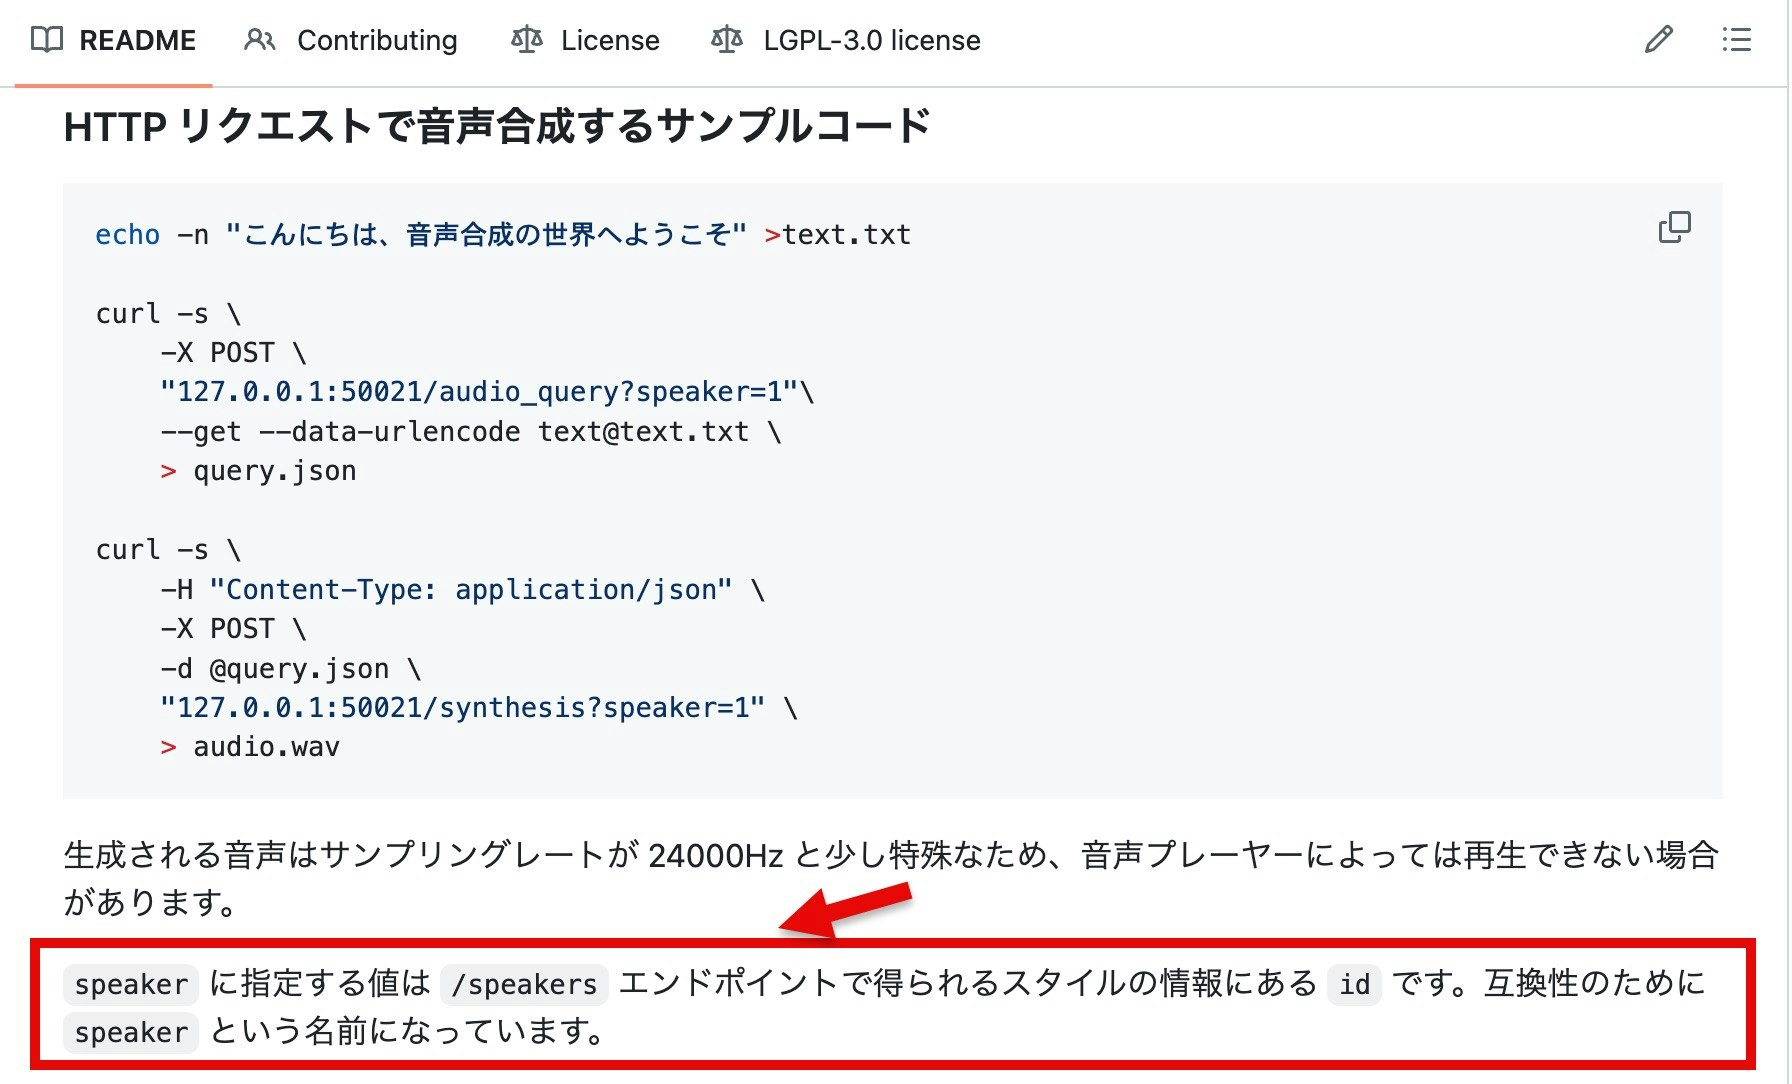Click the /speakers inline code
Image resolution: width=1792 pixels, height=1084 pixels.
point(524,984)
